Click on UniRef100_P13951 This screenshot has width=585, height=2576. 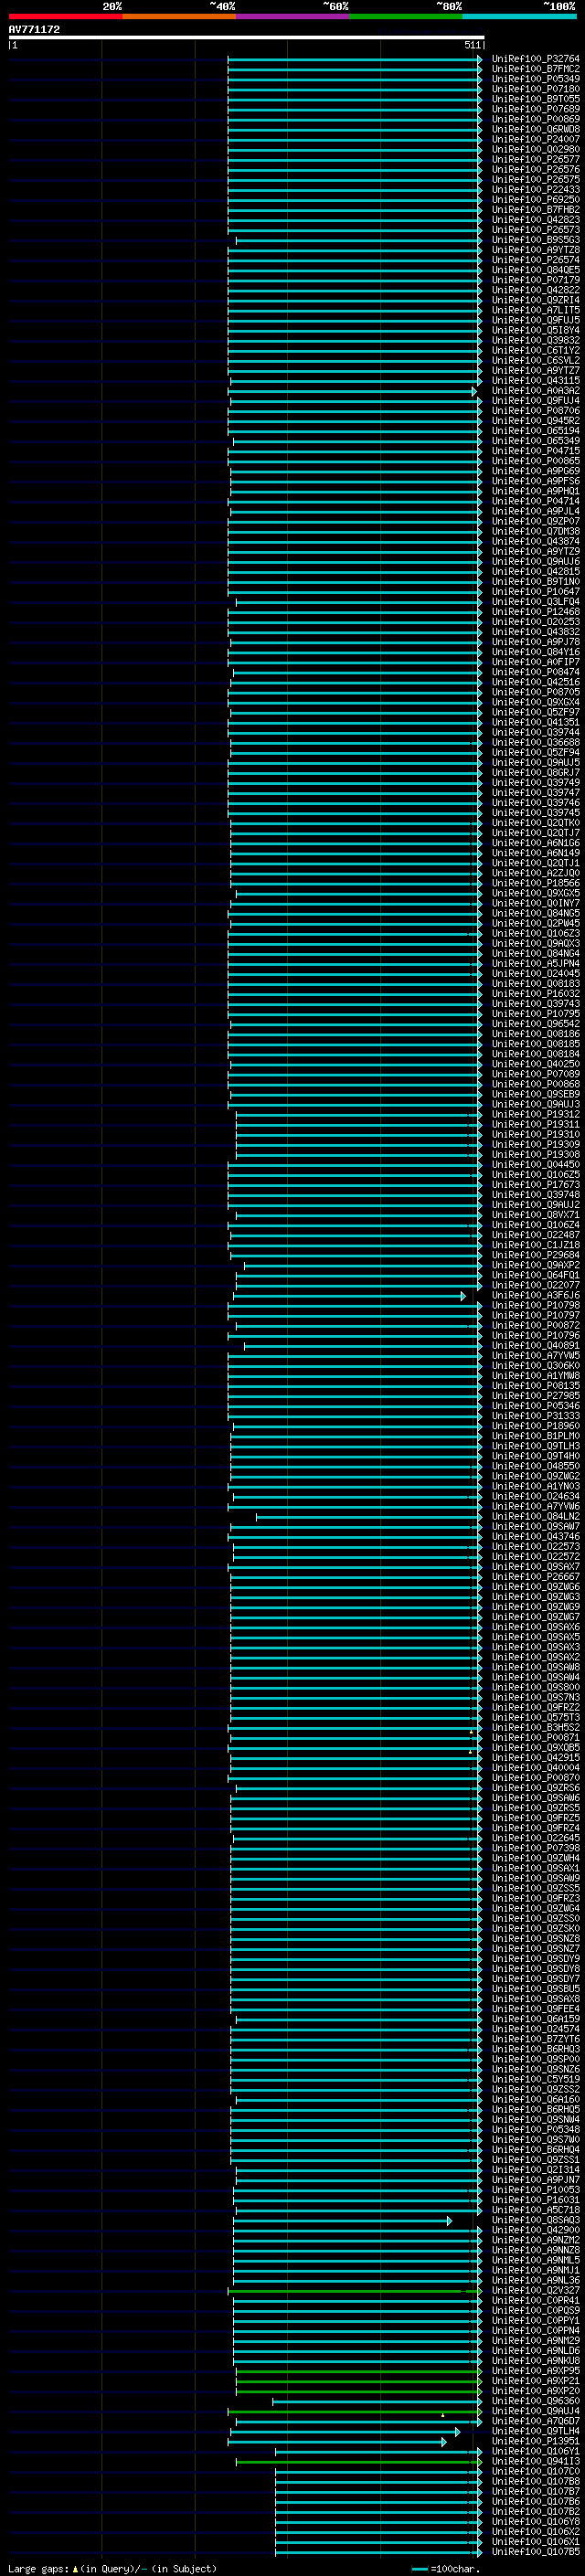pos(536,2441)
